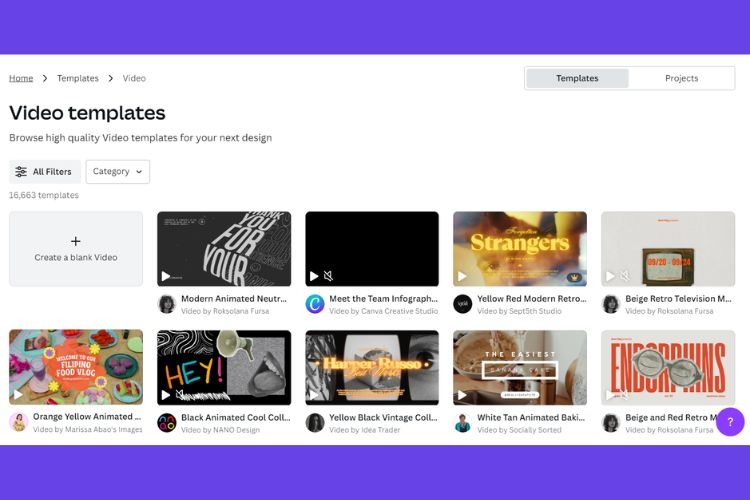Open the Thank You For Your thumbnail
Image resolution: width=750 pixels, height=500 pixels.
(x=224, y=249)
